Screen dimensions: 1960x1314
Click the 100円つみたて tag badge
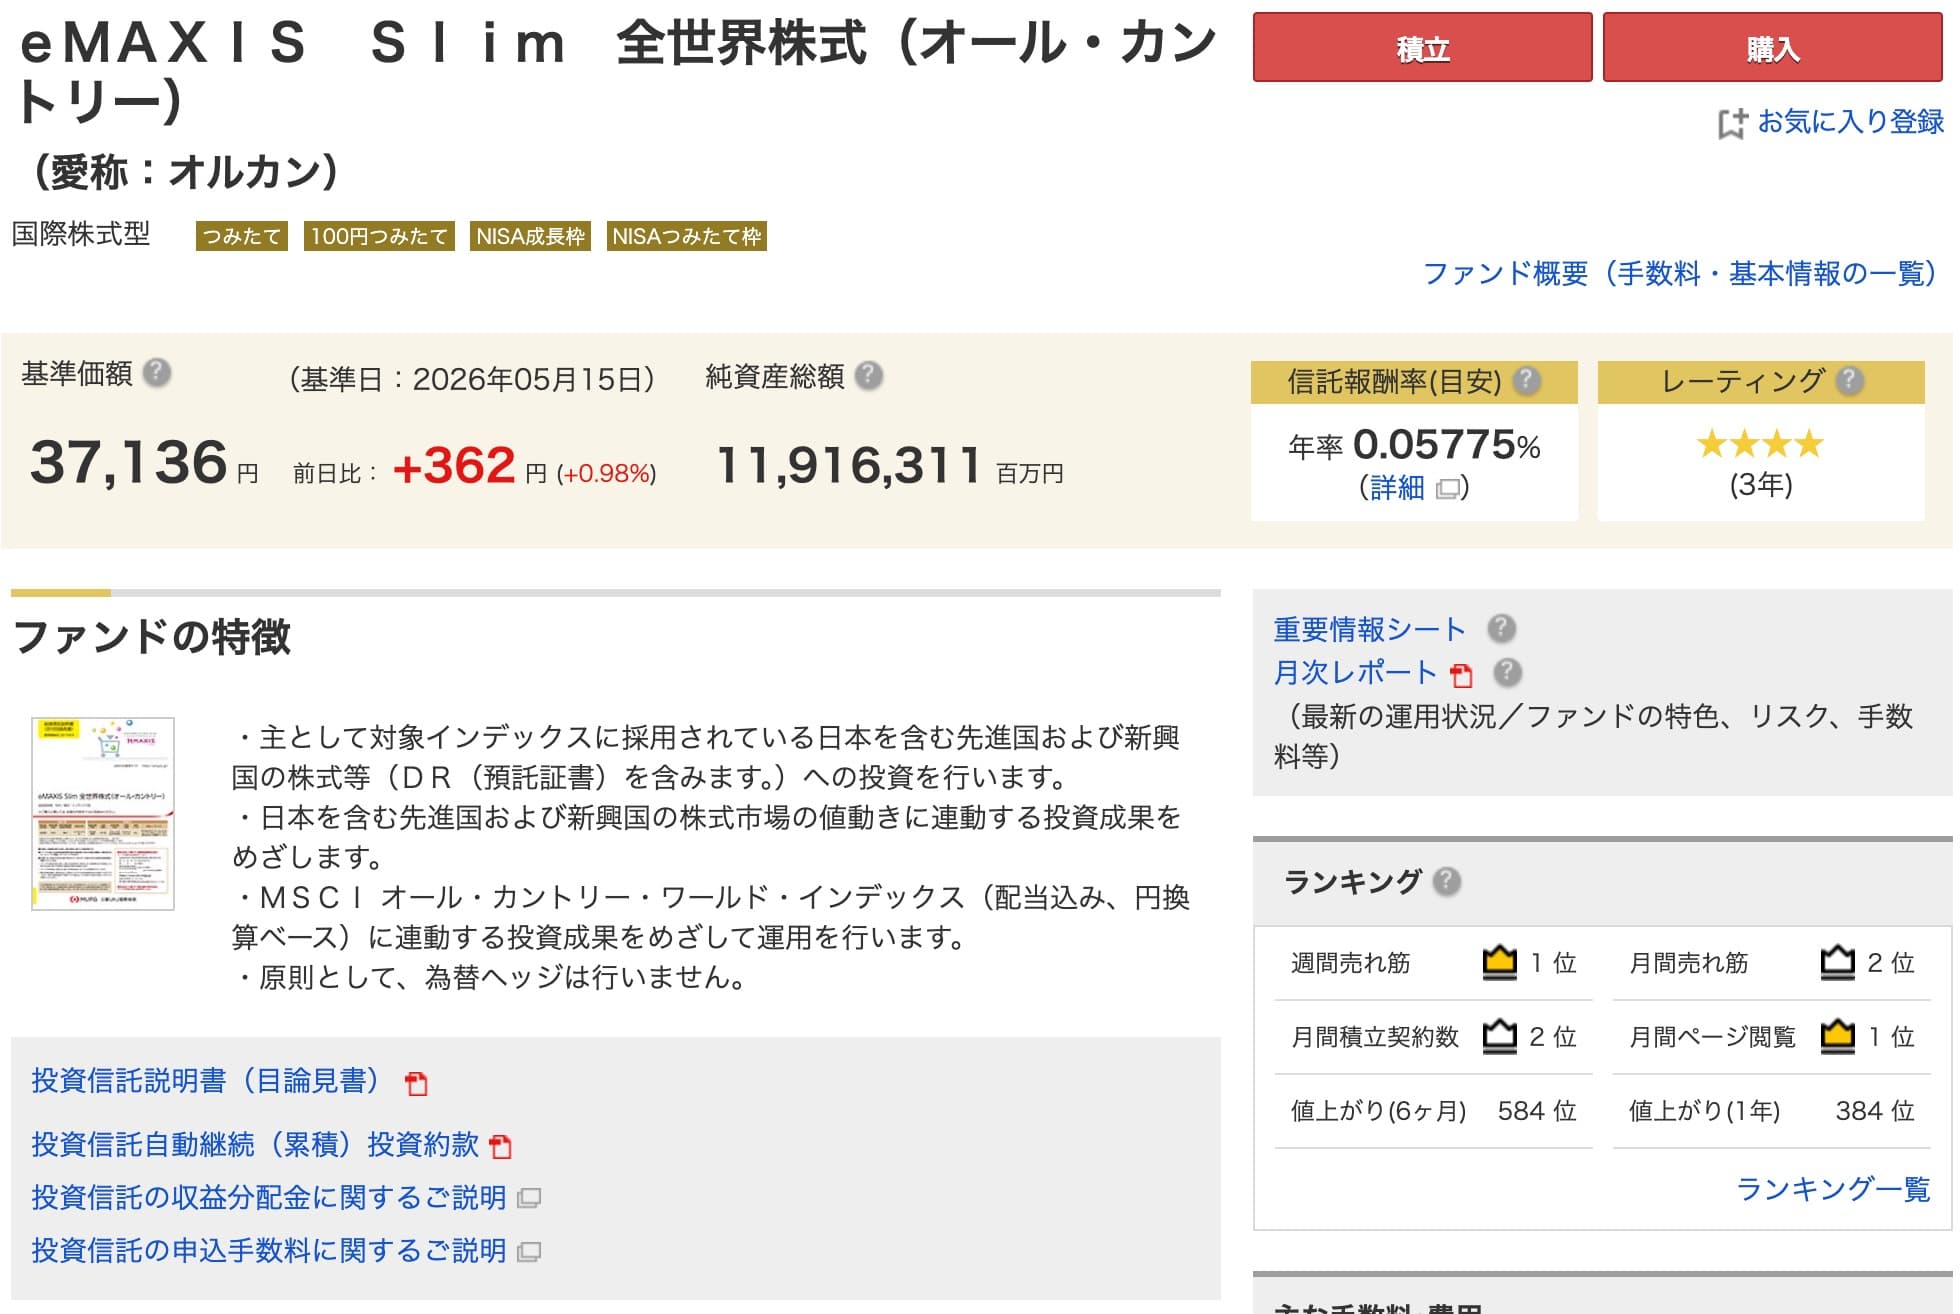(379, 237)
